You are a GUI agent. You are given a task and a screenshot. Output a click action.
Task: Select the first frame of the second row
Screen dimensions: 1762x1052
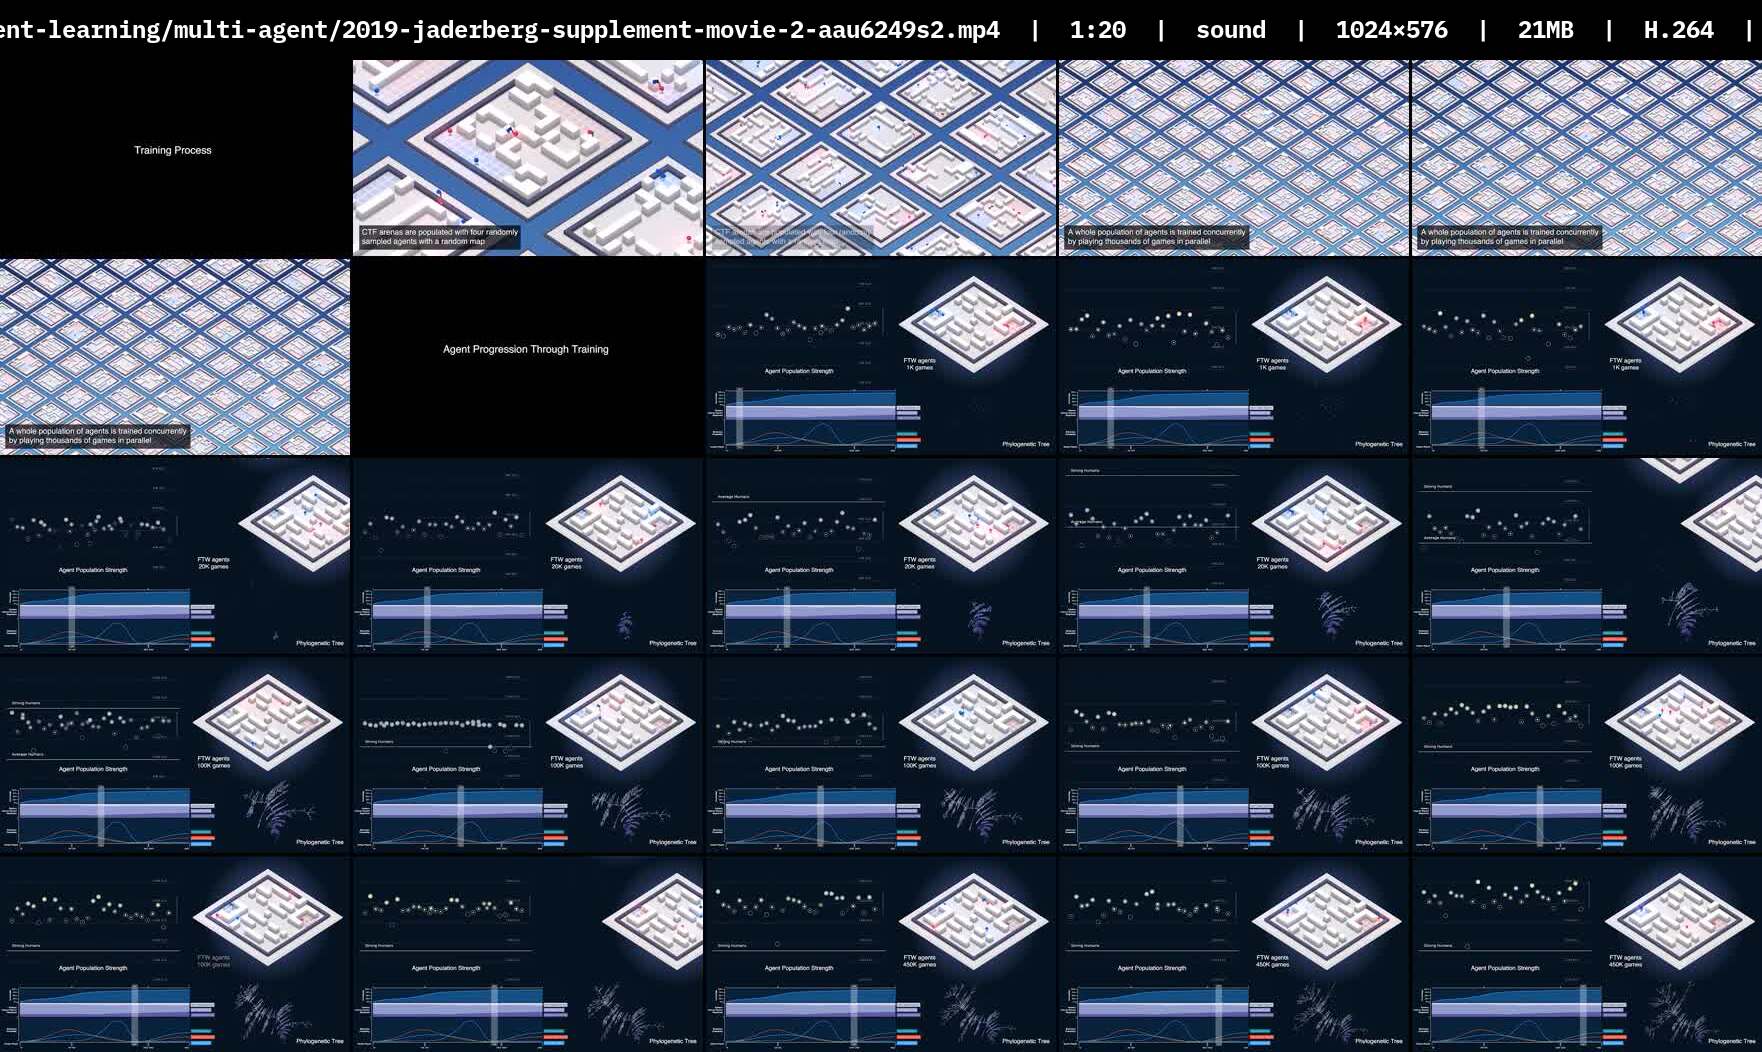click(x=174, y=357)
